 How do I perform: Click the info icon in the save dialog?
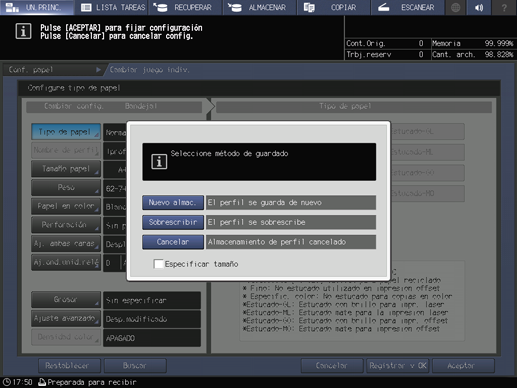point(159,162)
